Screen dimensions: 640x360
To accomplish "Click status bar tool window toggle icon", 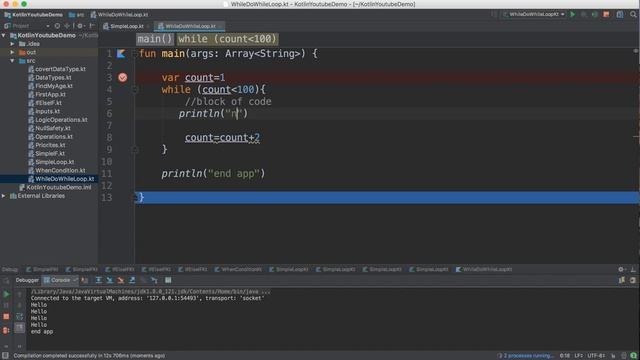I will tap(5, 356).
